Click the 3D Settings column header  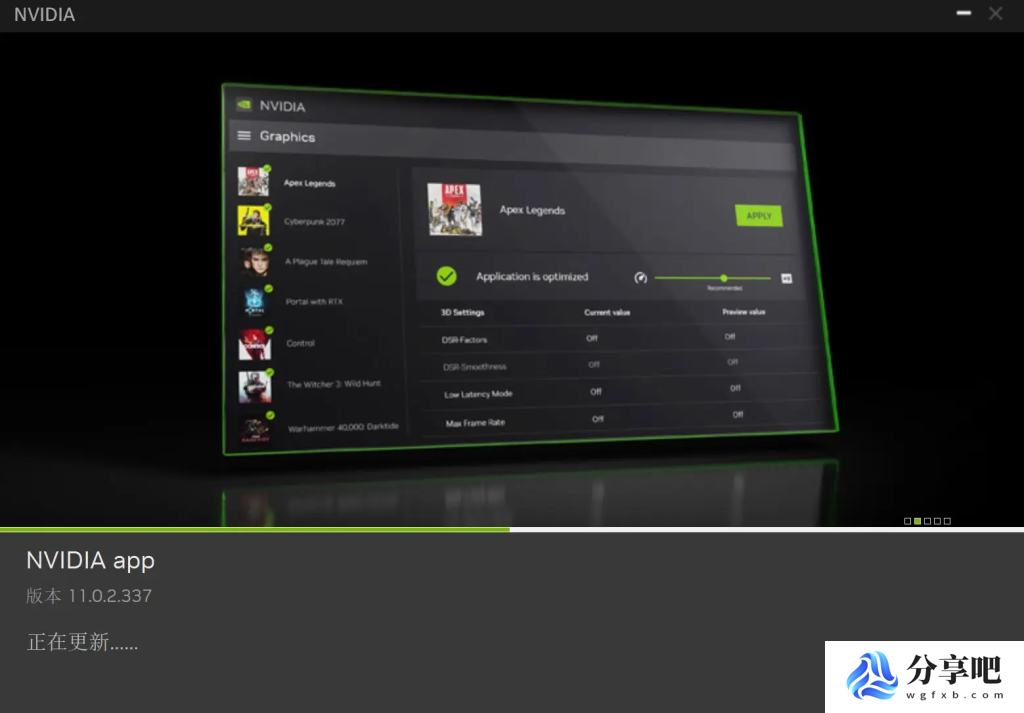pyautogui.click(x=462, y=312)
